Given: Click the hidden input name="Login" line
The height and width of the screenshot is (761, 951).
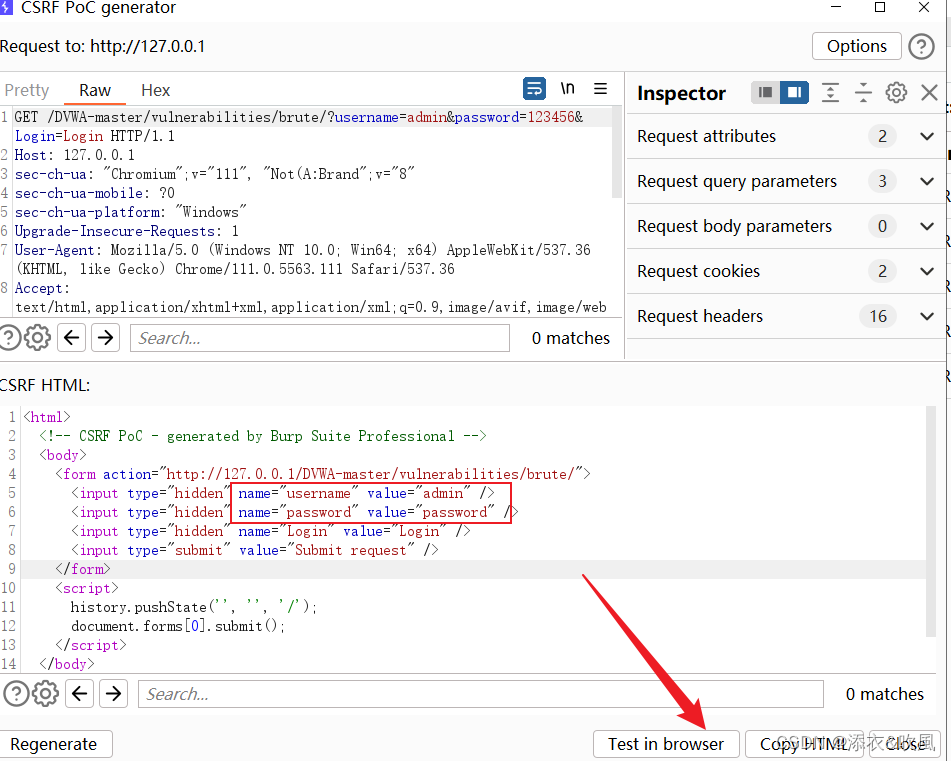Looking at the screenshot, I should click(271, 531).
